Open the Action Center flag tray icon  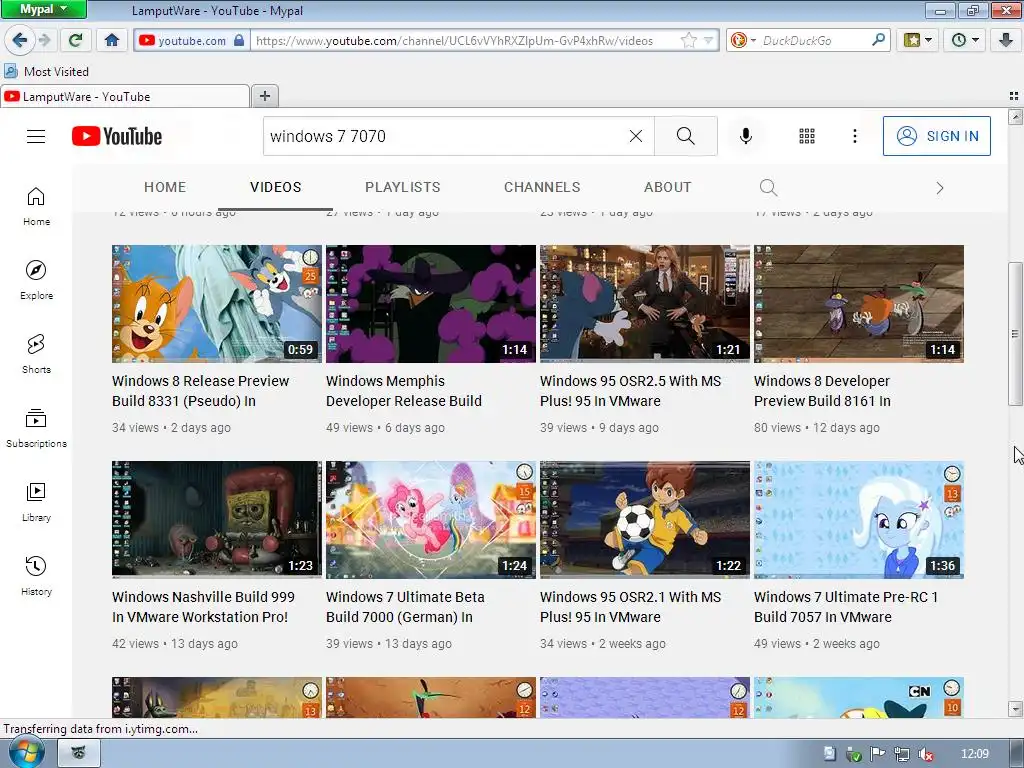click(878, 754)
